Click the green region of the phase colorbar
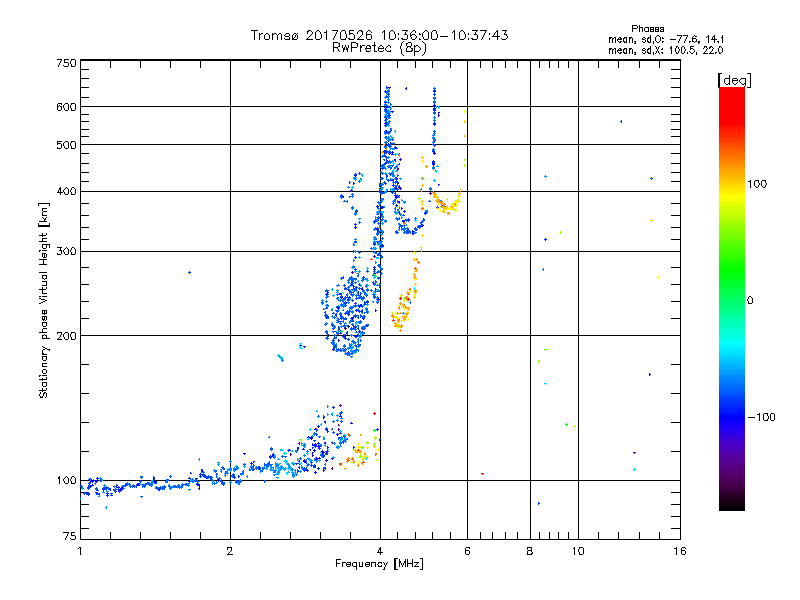This screenshot has height=600, width=800. coord(732,270)
